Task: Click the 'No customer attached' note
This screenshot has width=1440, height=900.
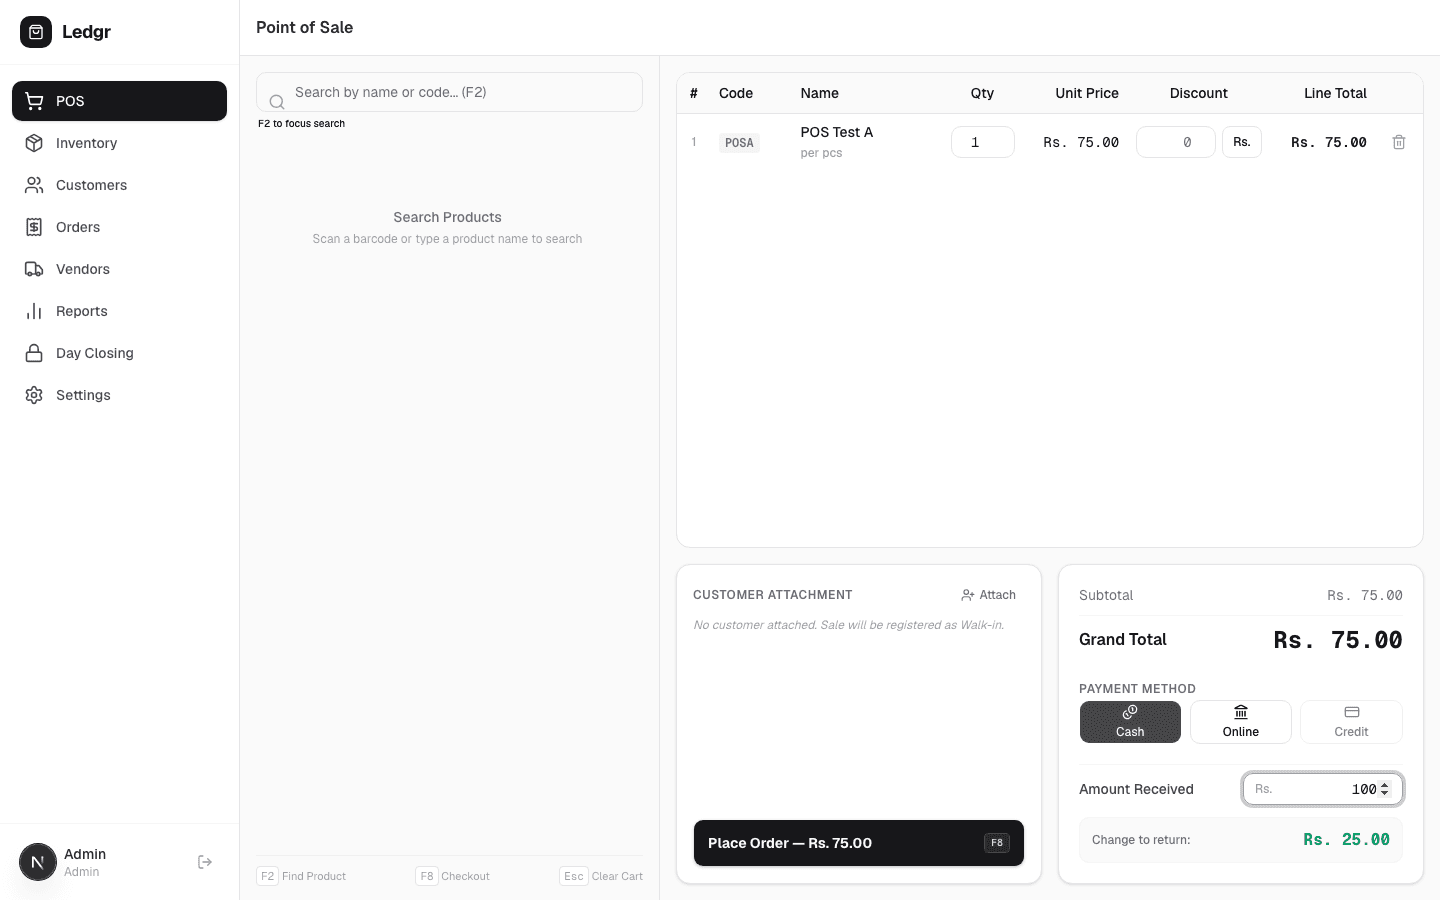Action: pos(849,625)
